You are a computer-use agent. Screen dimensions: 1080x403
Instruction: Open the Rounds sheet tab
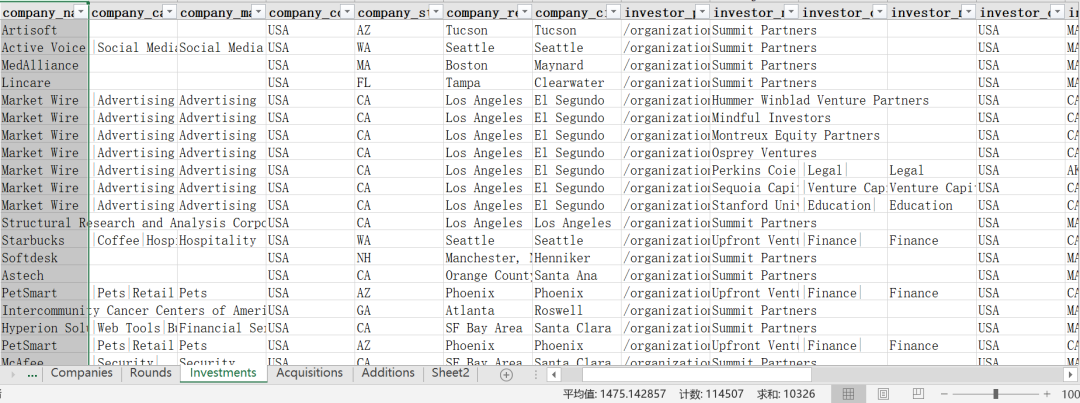point(150,373)
